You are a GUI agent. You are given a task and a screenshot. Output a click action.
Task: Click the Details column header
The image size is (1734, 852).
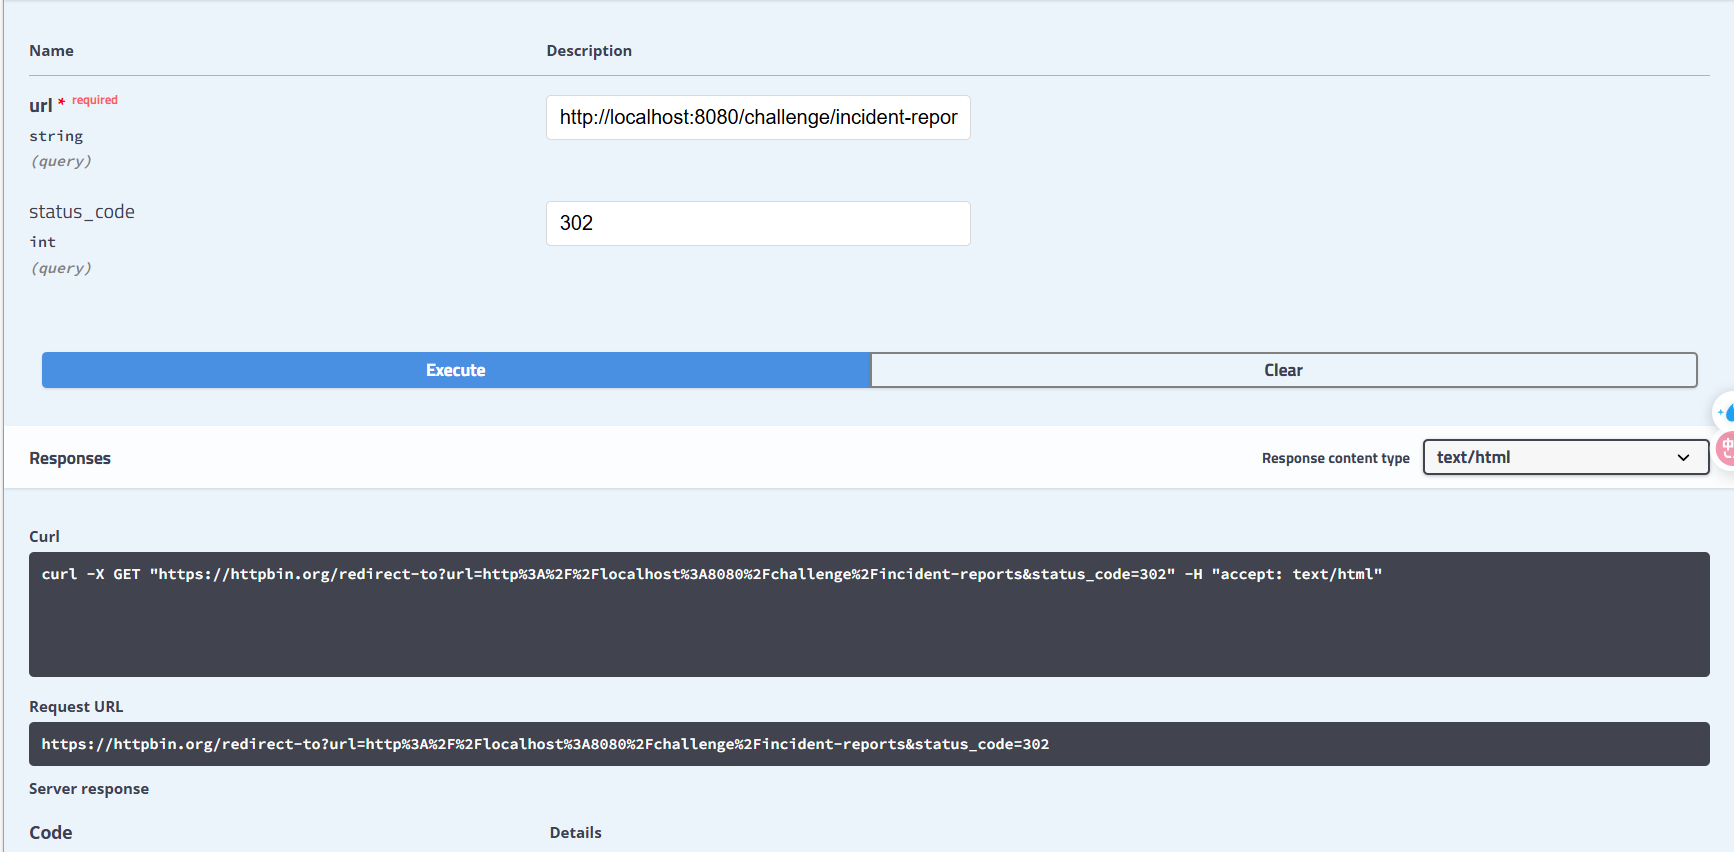[575, 833]
